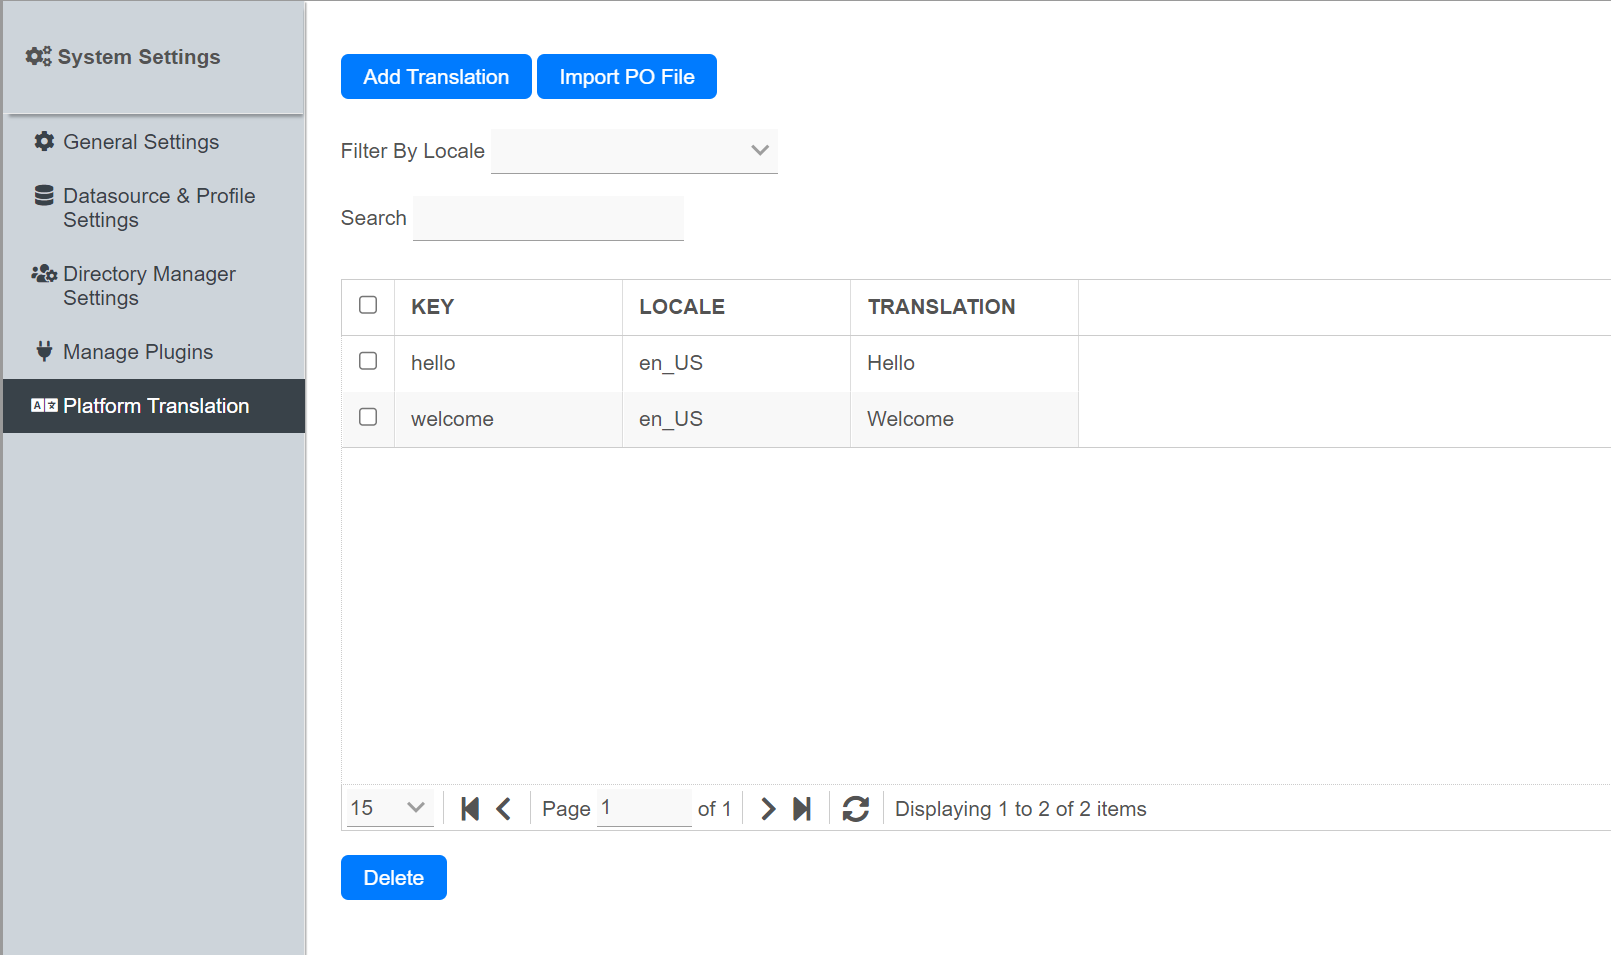Jump to the last page of results
1611x955 pixels.
(802, 809)
